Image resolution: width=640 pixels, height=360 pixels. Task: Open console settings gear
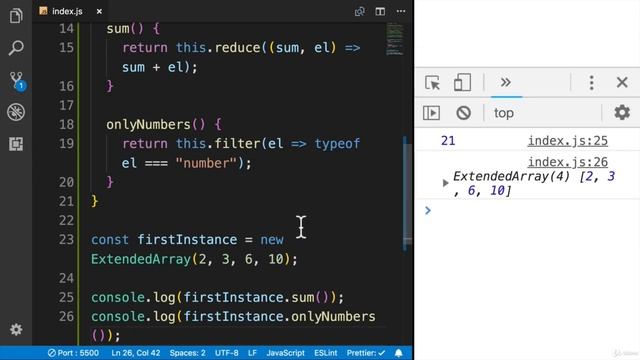[x=622, y=112]
